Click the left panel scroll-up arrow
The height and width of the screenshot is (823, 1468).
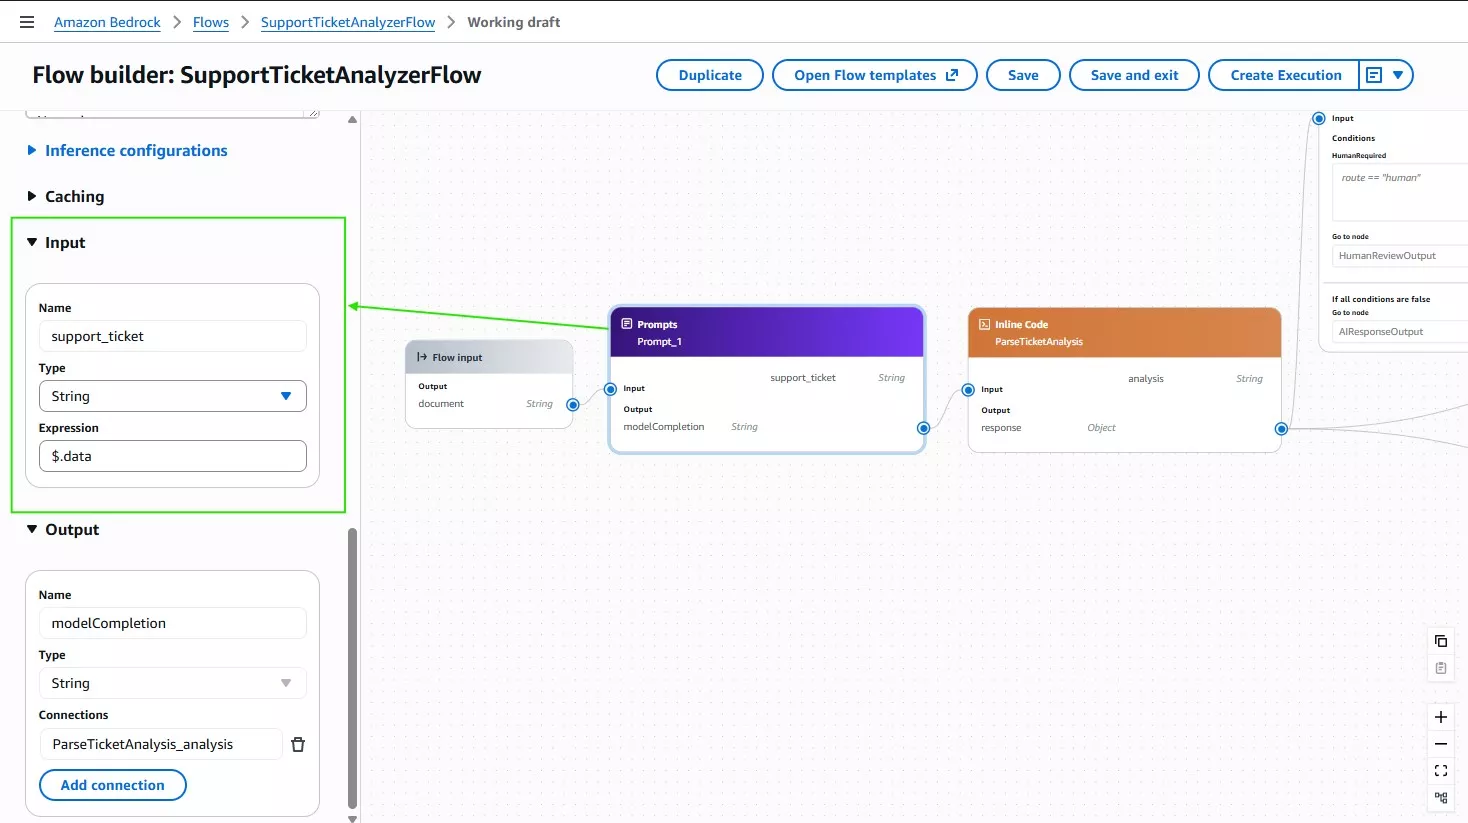point(352,119)
